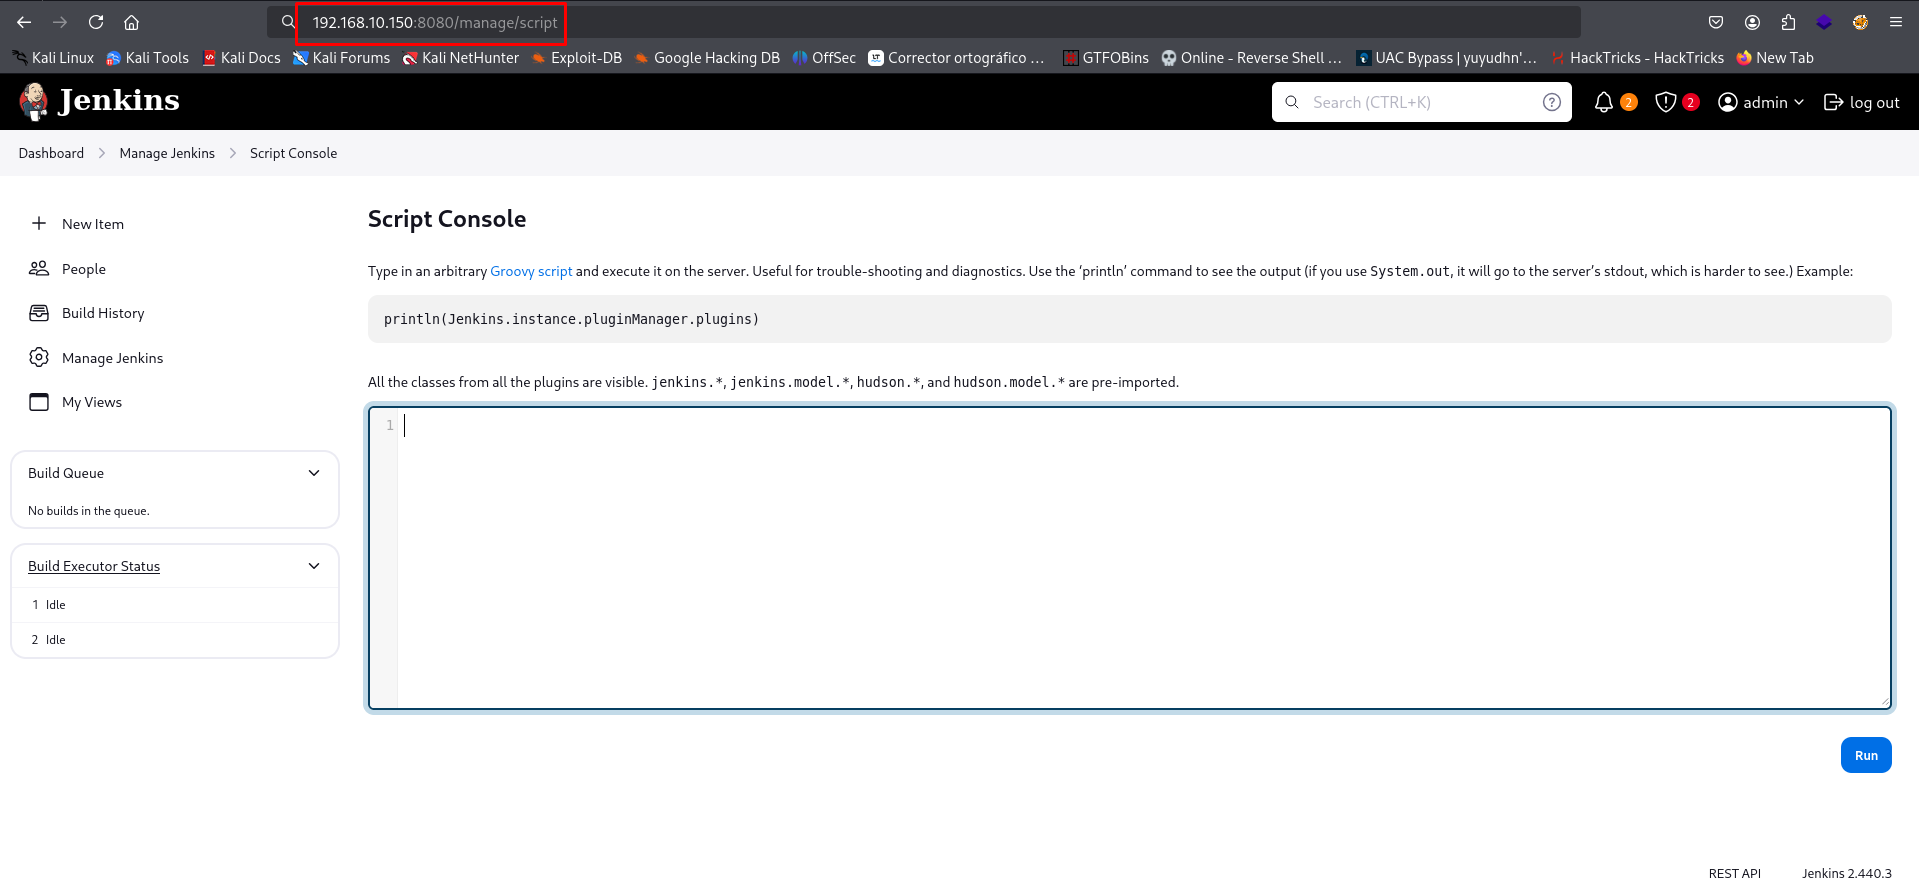Open the browser extensions puzzle icon
1919x889 pixels.
point(1788,22)
